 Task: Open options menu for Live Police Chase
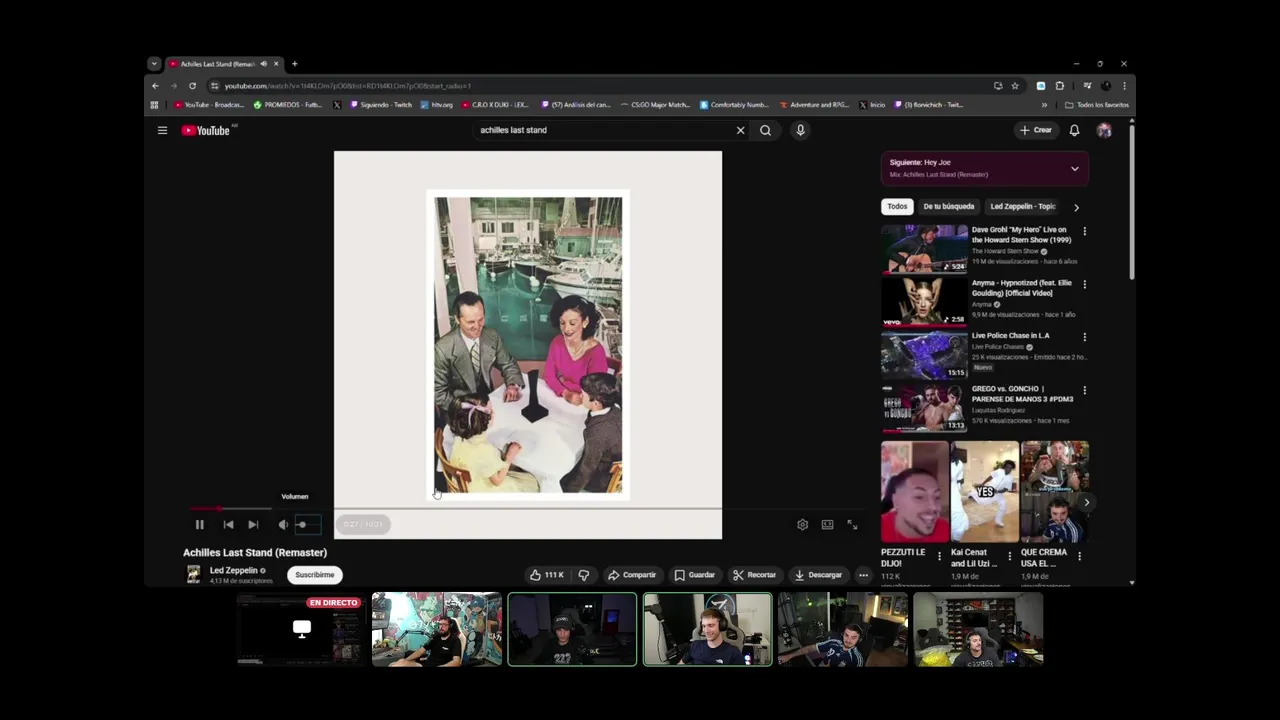1084,337
